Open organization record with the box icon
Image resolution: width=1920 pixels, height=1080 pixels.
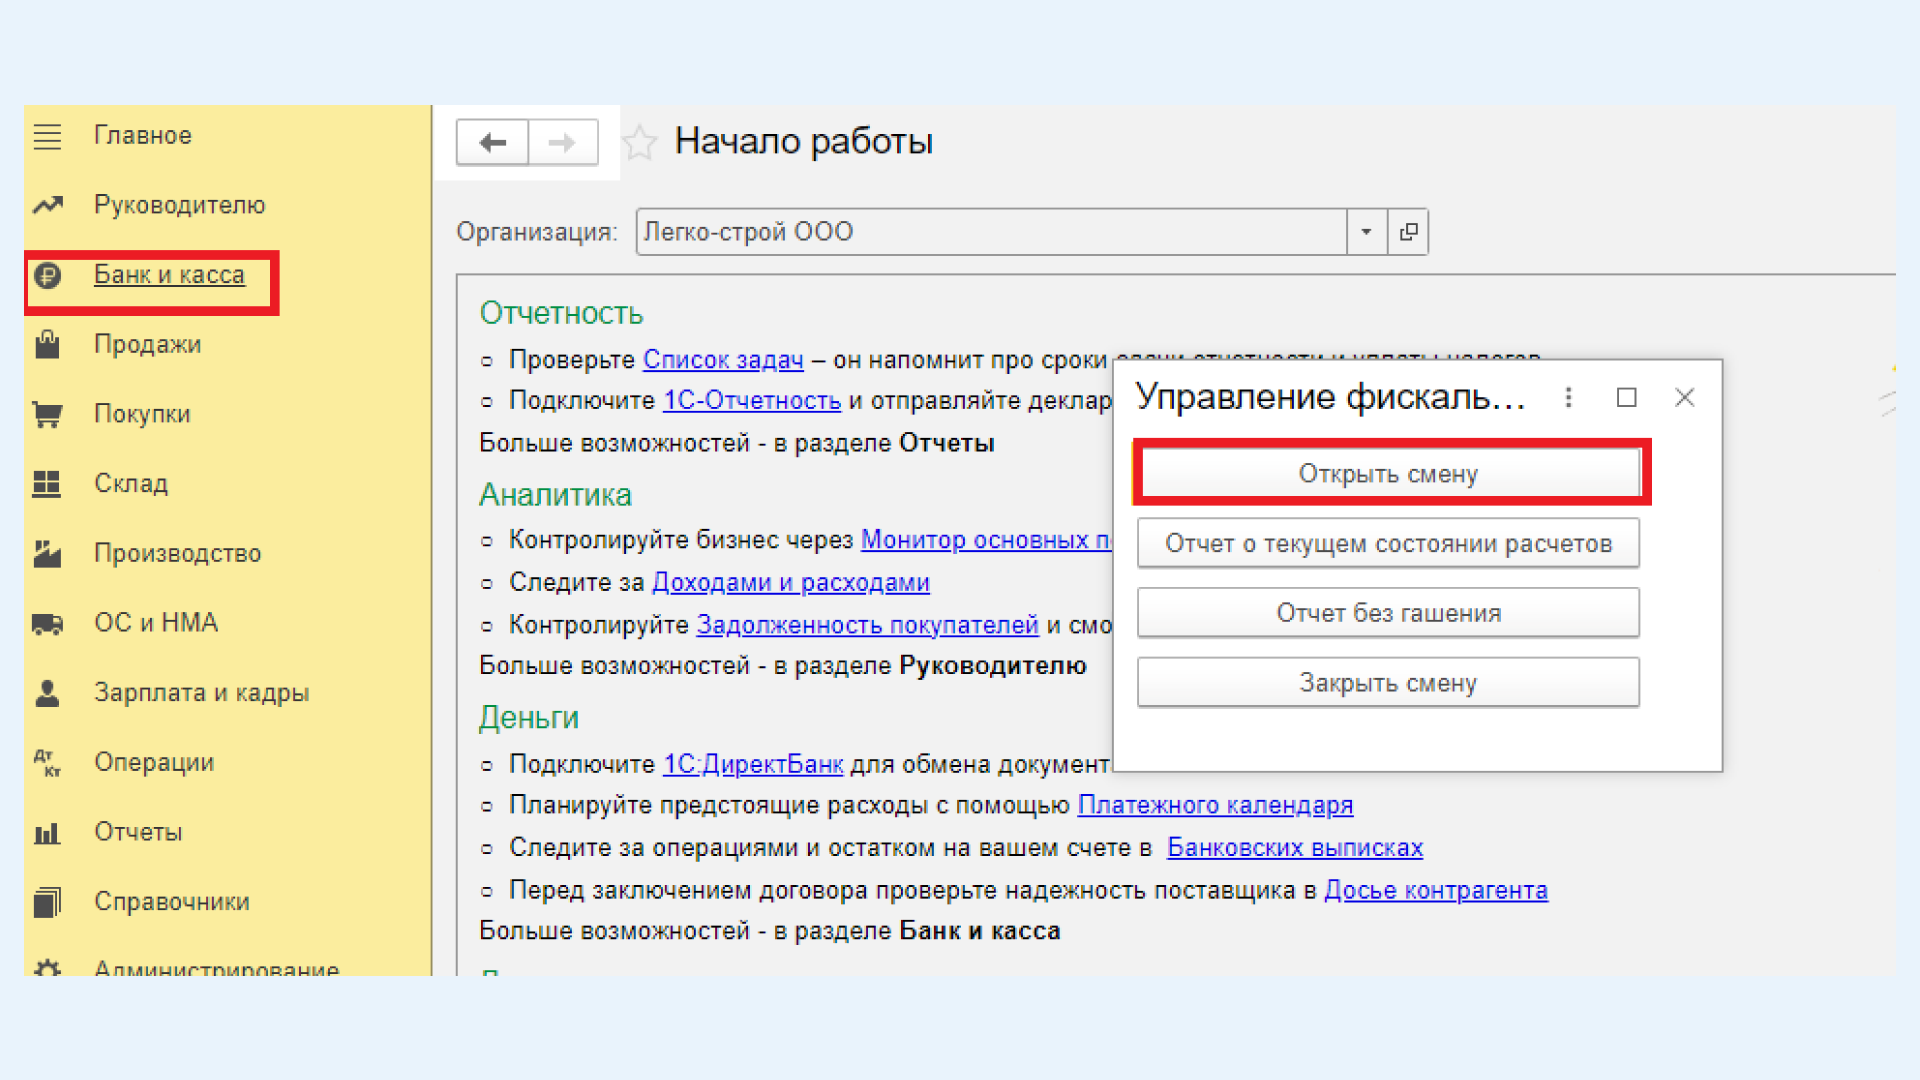click(1408, 232)
